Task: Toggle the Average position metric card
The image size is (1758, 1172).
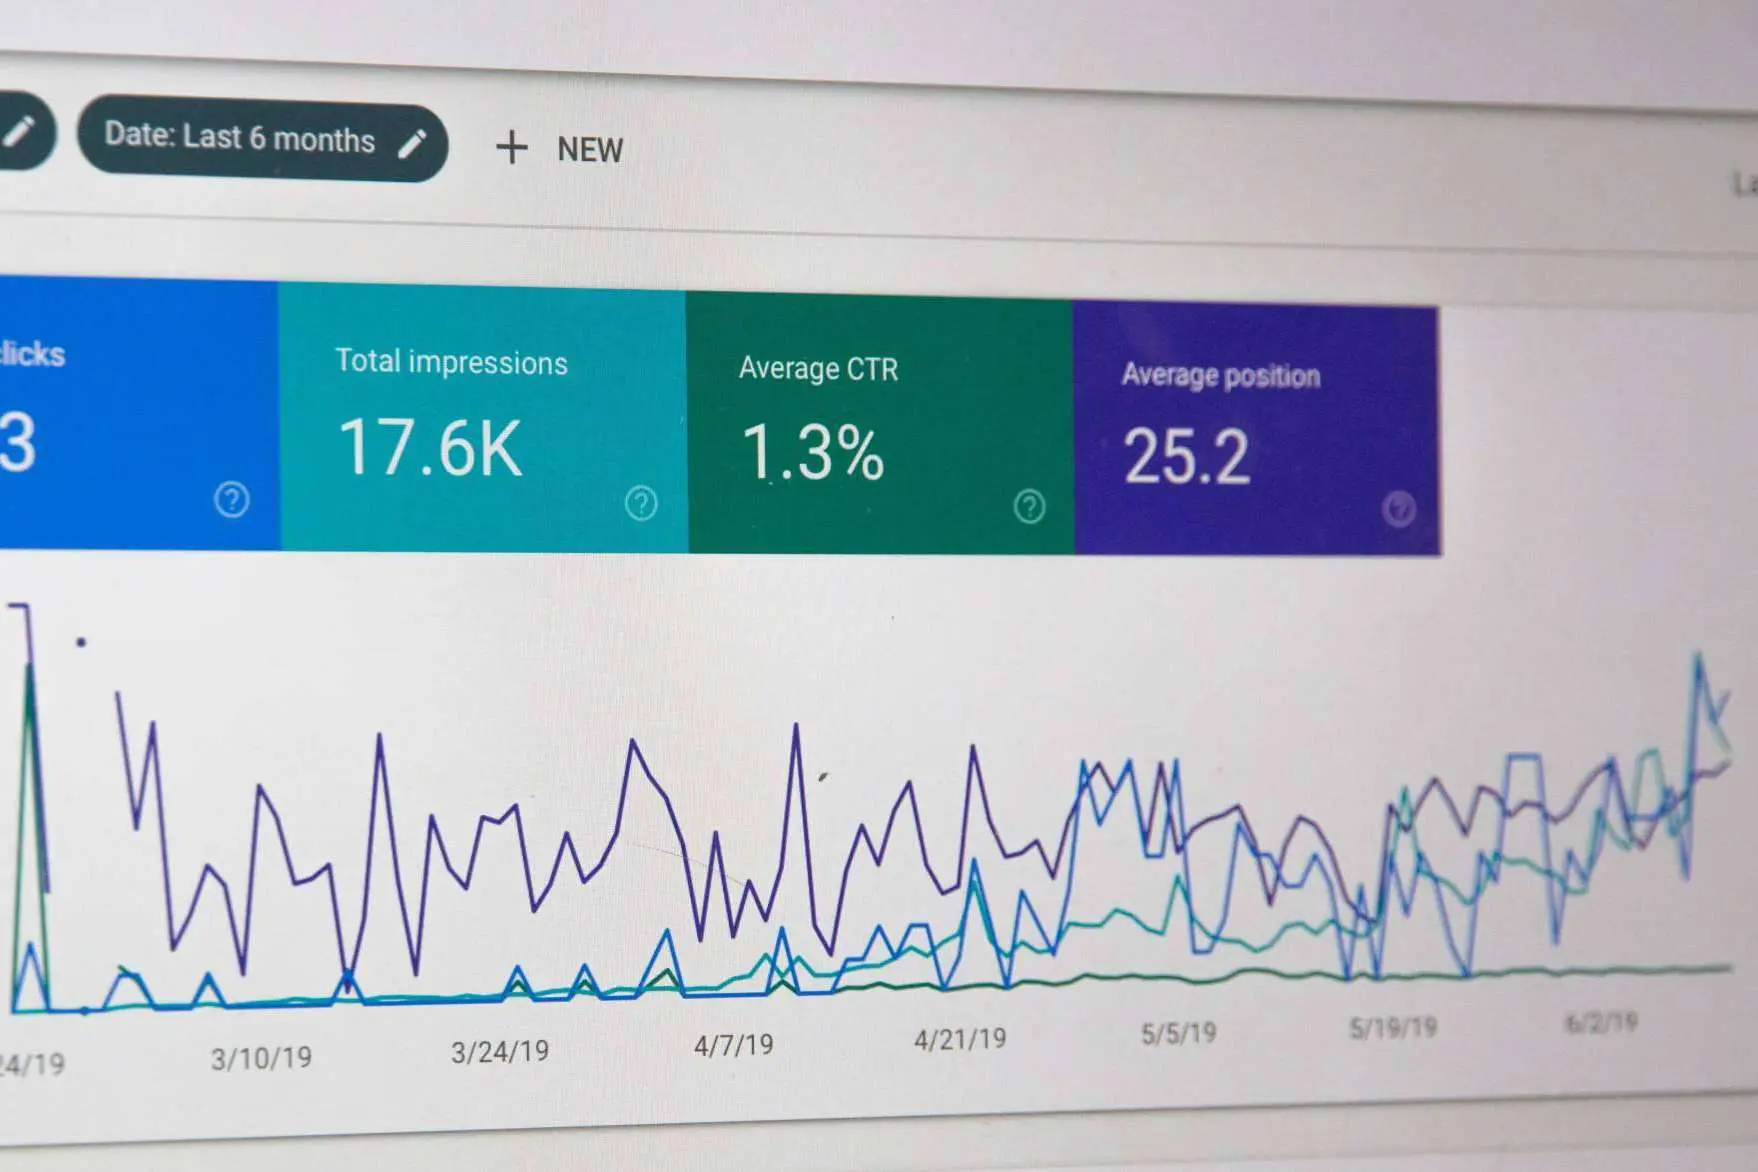Action: click(x=1256, y=430)
